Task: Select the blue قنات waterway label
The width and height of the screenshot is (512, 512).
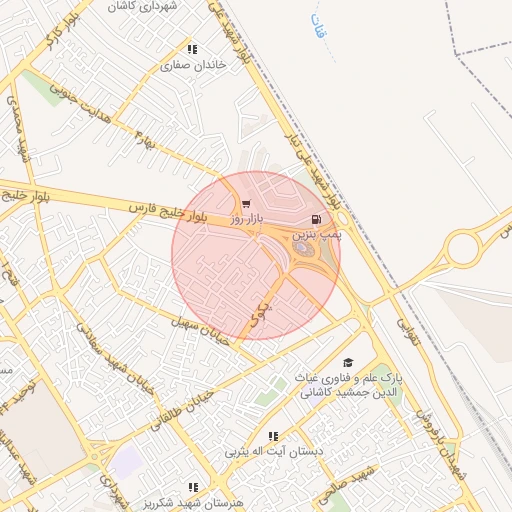Action: (319, 26)
